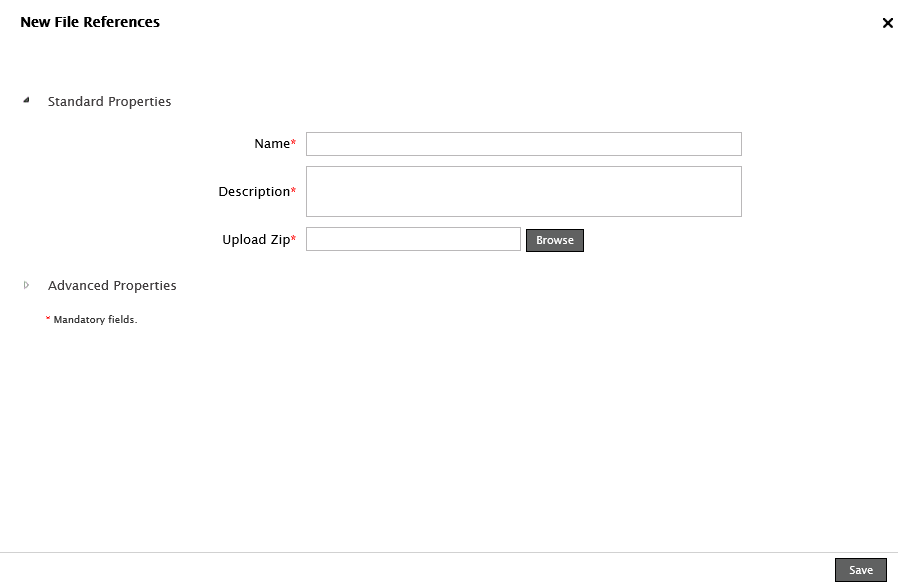Image resolution: width=900 pixels, height=585 pixels.
Task: Open the Advanced Properties heading label
Action: click(x=112, y=285)
